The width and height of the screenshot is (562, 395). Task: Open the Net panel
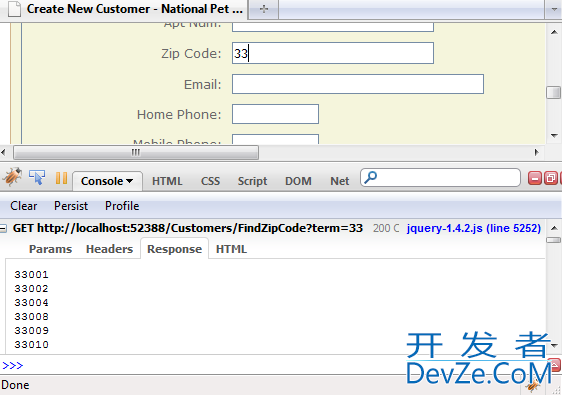(x=339, y=181)
